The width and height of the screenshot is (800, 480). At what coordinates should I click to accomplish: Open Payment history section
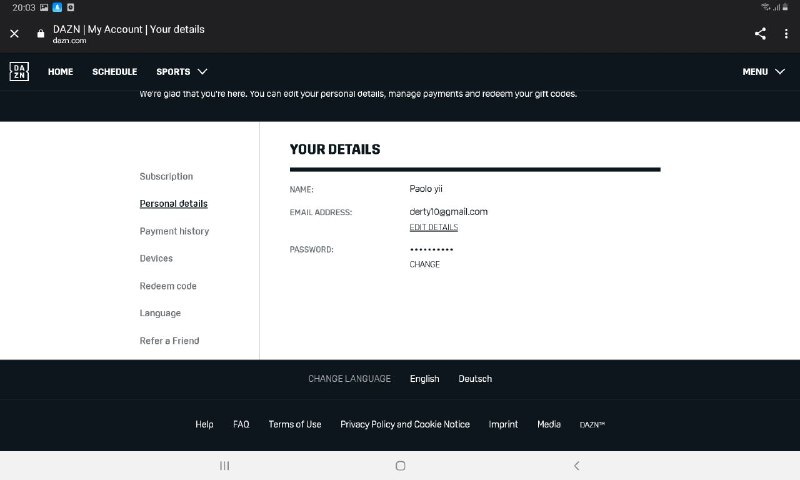click(x=174, y=231)
